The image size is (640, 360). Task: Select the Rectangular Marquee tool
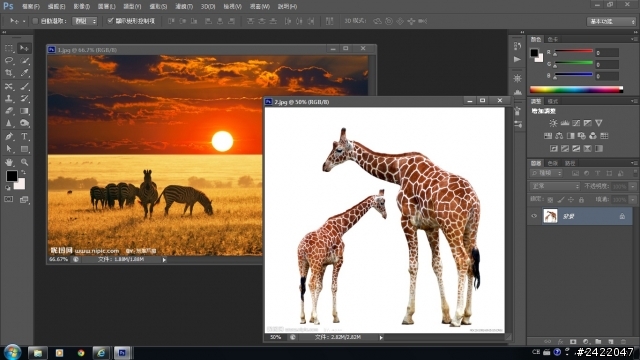coord(9,49)
